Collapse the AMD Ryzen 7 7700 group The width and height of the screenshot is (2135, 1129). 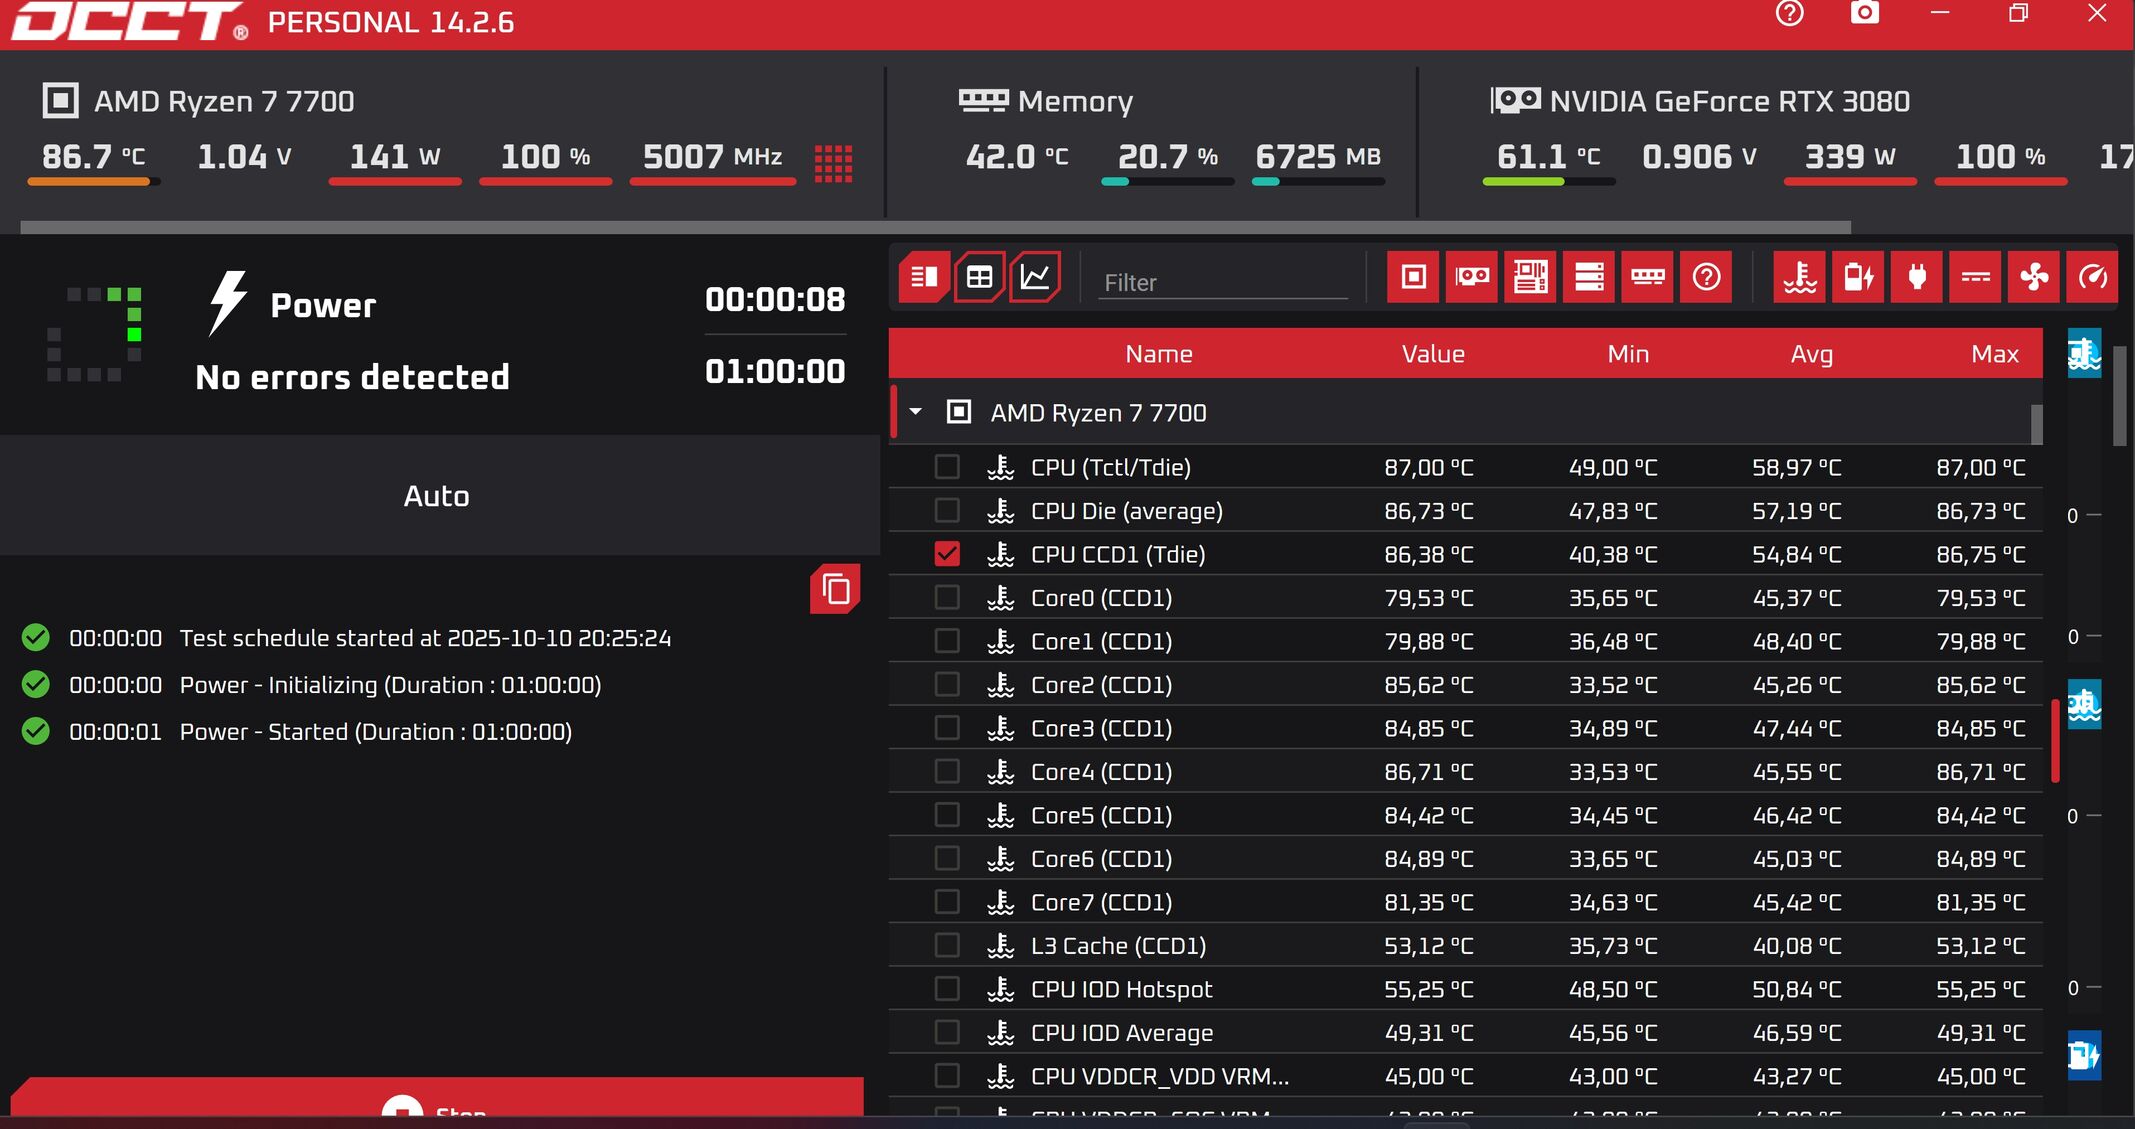tap(915, 412)
